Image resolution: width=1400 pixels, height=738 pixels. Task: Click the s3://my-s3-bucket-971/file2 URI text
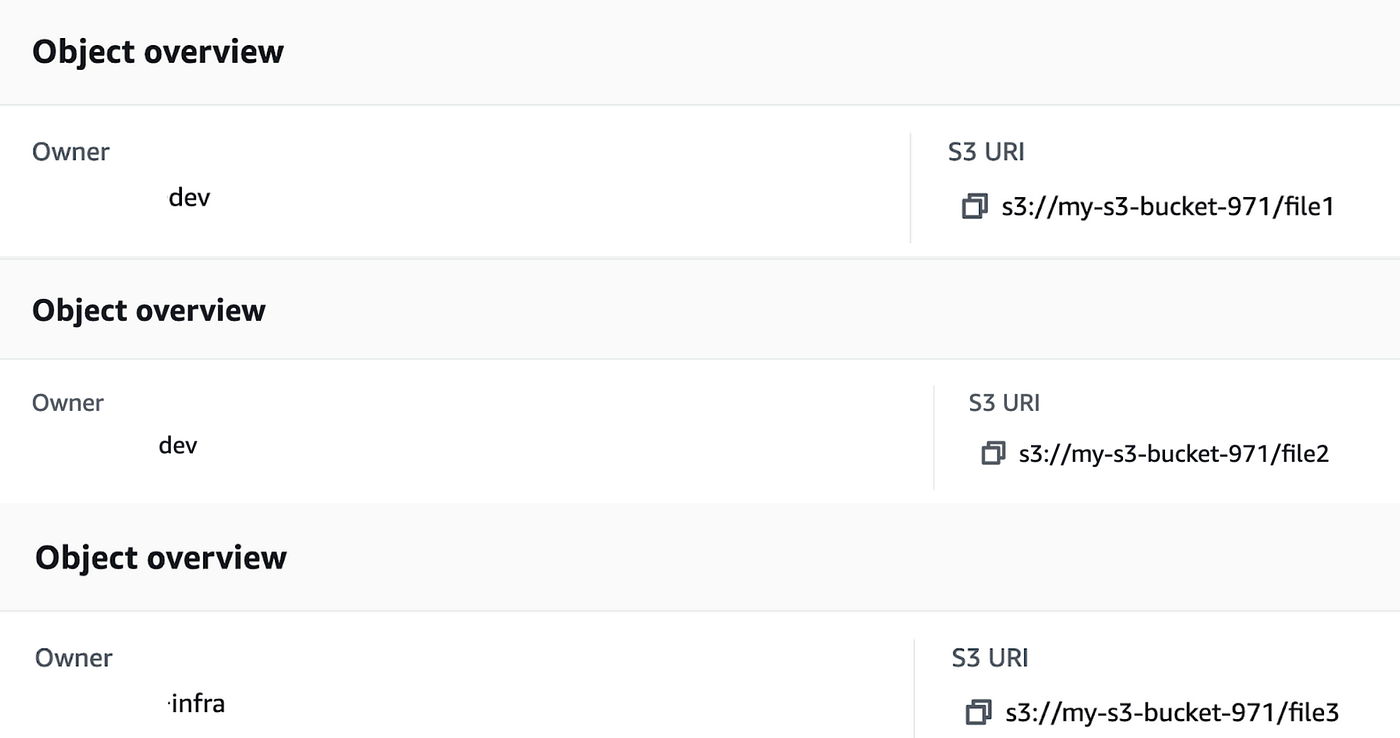point(1174,453)
